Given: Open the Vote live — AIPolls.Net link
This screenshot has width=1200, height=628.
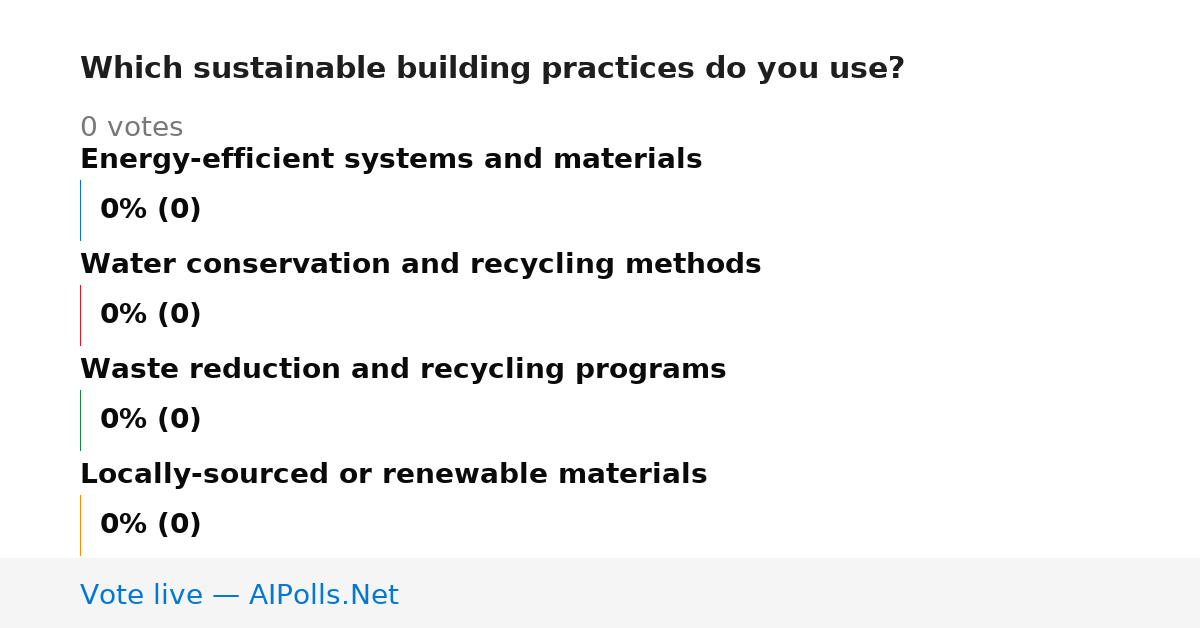Looking at the screenshot, I should click(x=239, y=595).
